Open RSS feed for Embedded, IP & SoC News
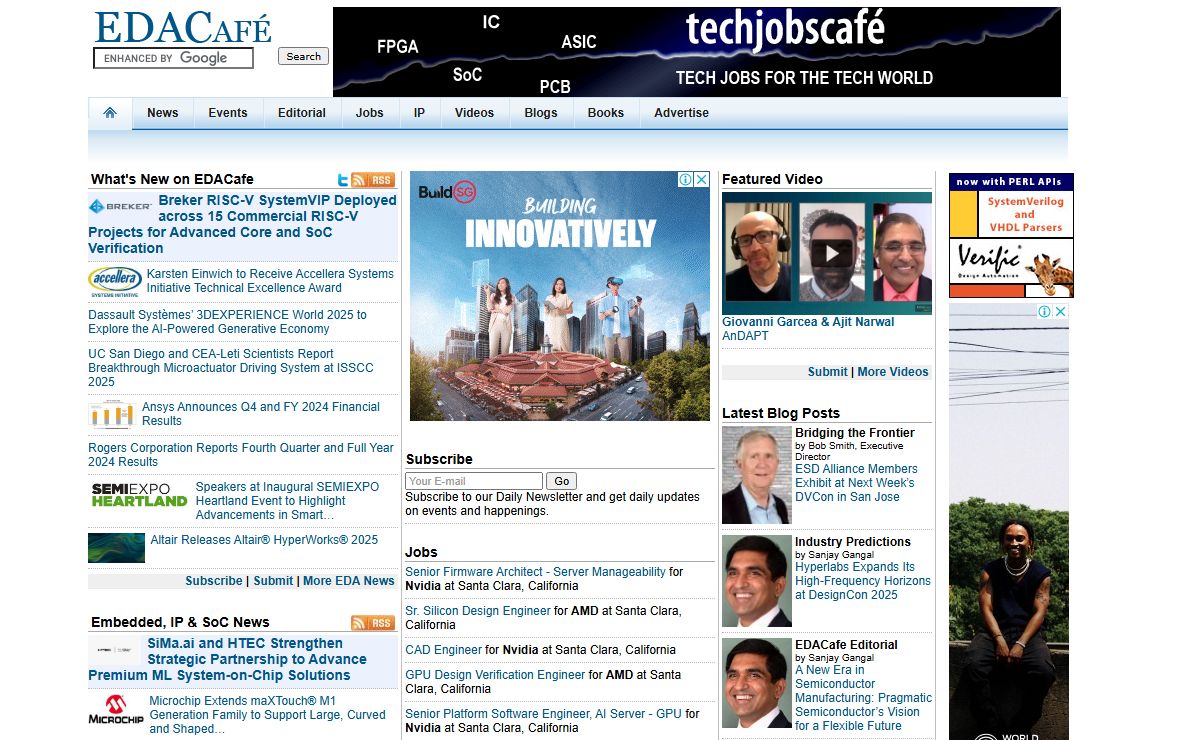The image size is (1200, 740). tap(373, 623)
